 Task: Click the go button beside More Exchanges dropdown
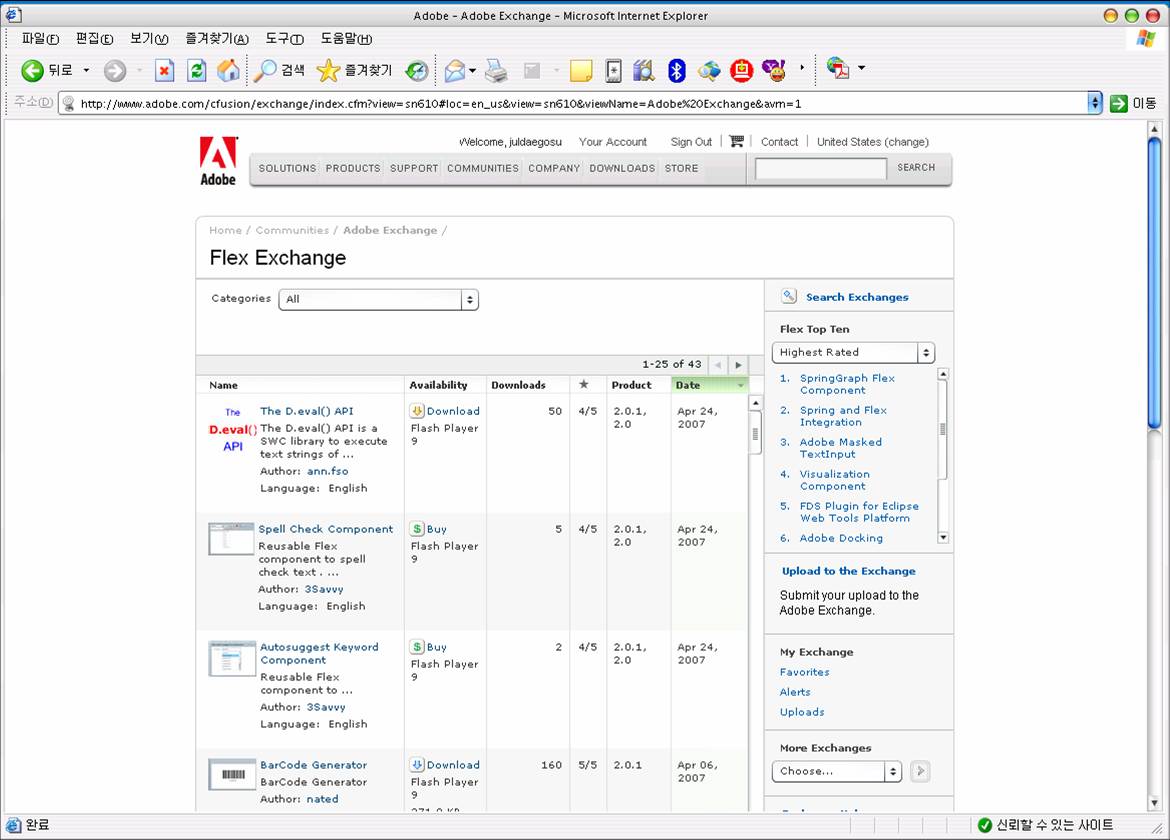919,771
